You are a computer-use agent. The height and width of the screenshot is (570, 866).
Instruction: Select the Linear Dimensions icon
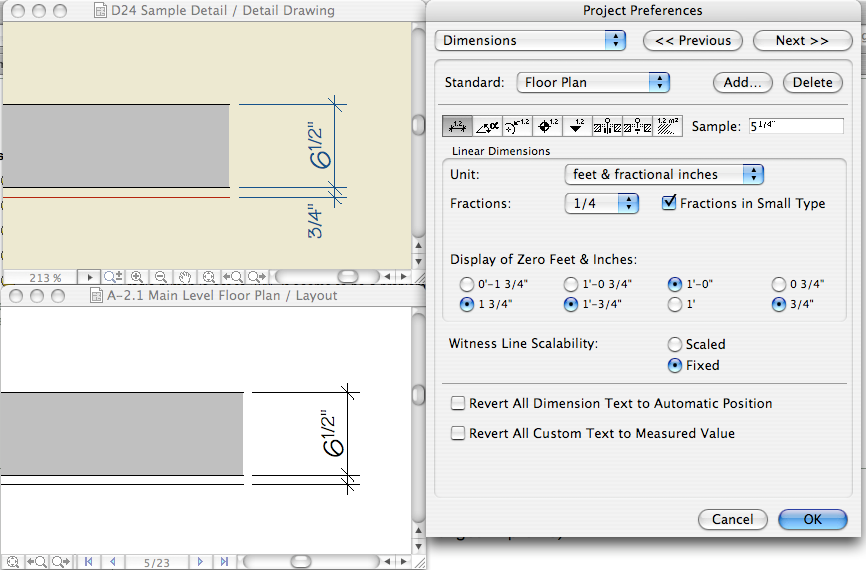458,126
